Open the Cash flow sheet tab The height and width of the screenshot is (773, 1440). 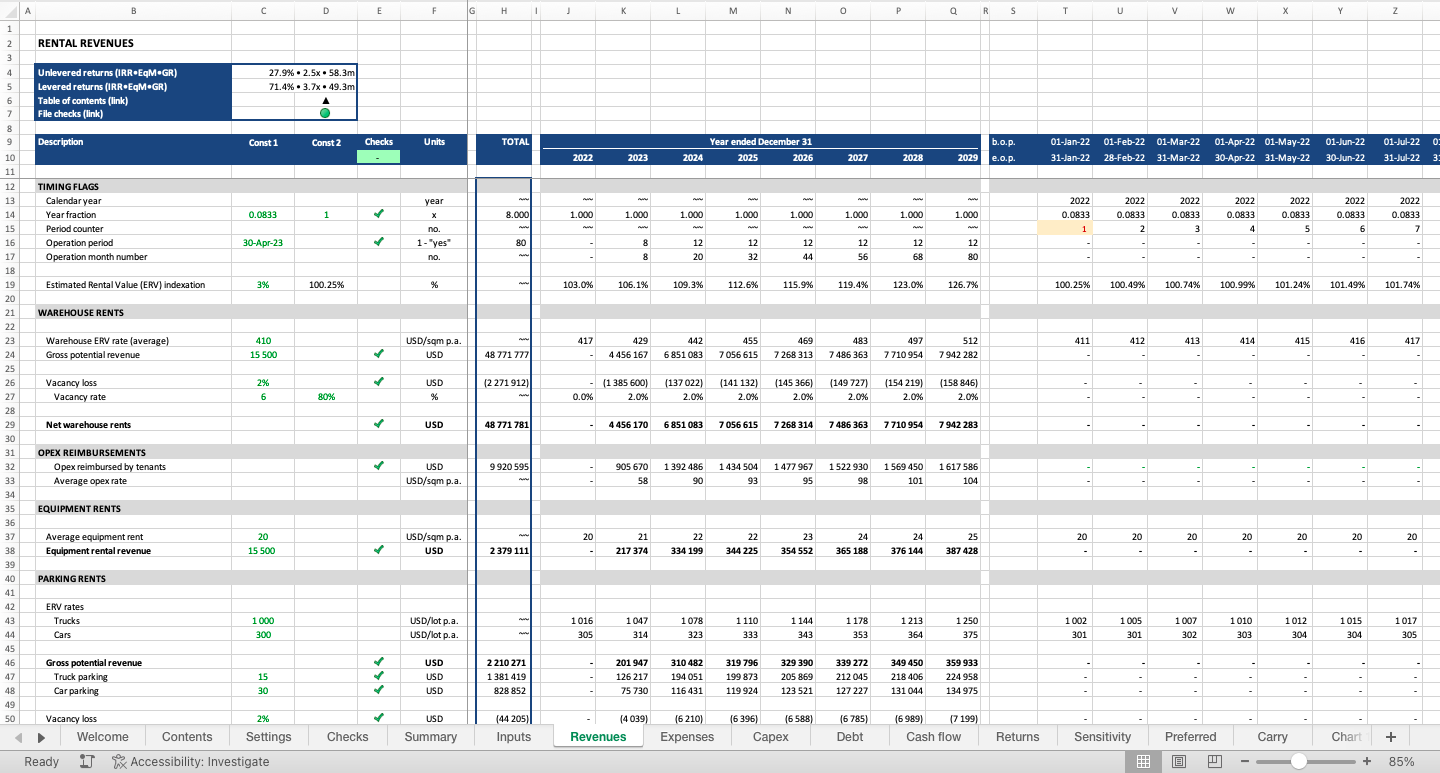(934, 737)
